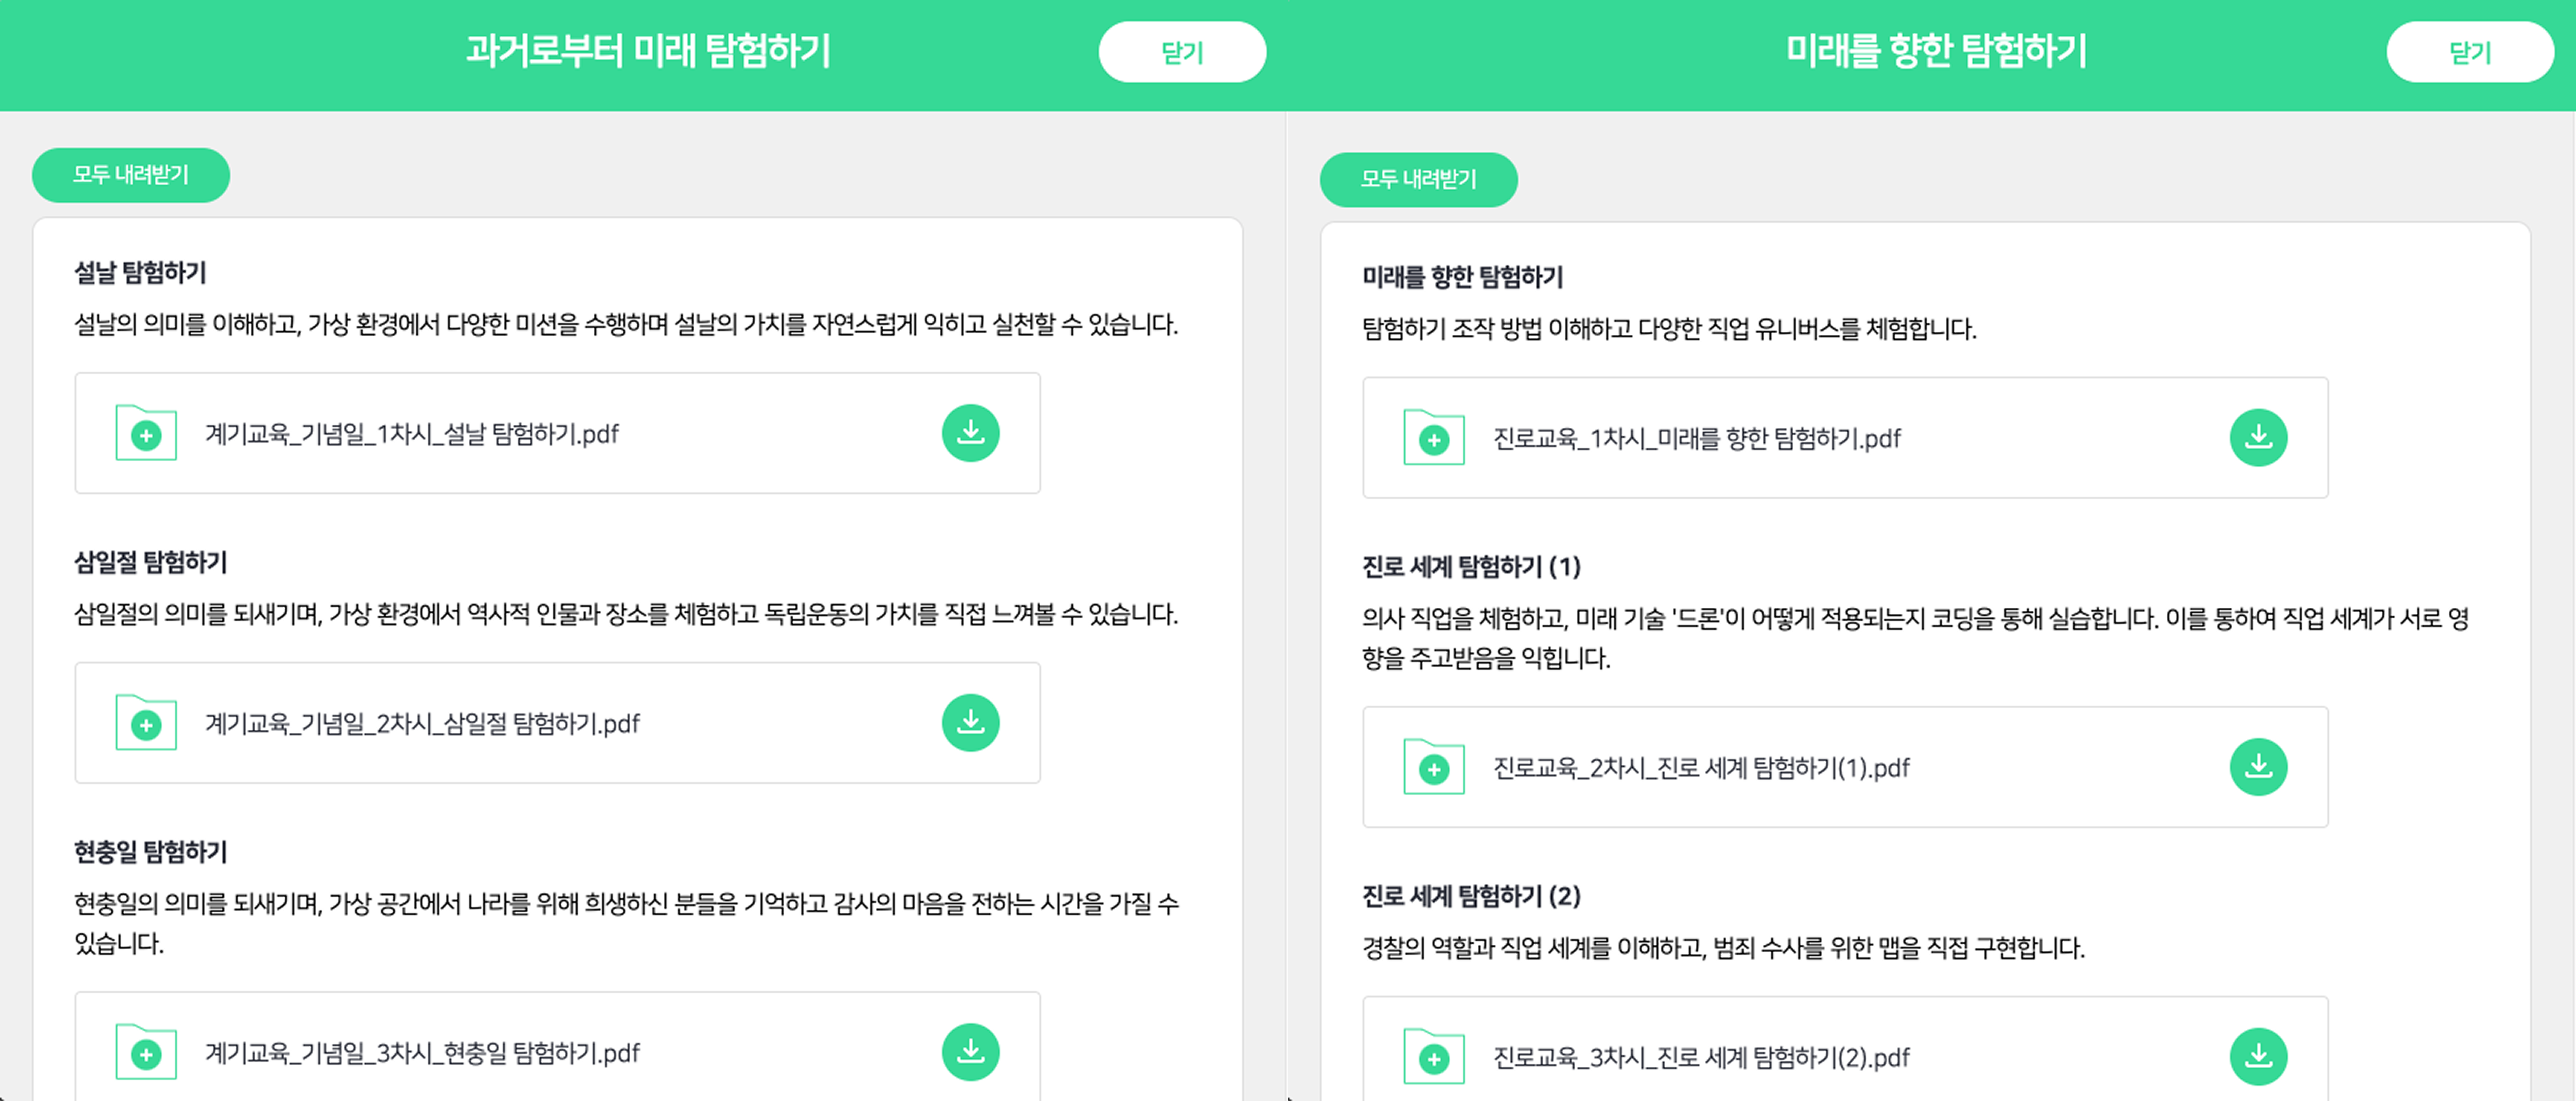Open file name 계기교육_기념일_1차시_설날 탐험하기.pdf

(412, 434)
